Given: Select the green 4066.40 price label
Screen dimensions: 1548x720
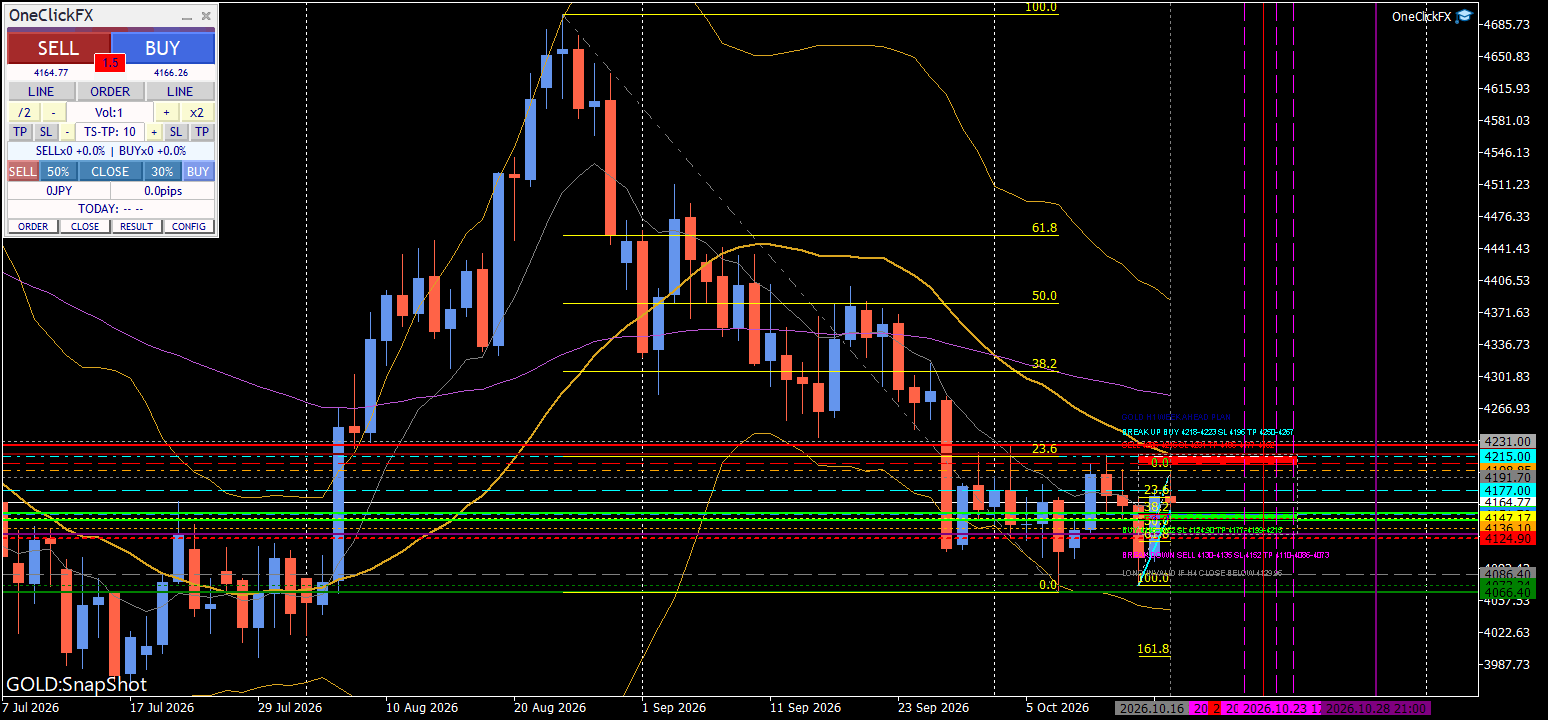Looking at the screenshot, I should coord(1508,593).
